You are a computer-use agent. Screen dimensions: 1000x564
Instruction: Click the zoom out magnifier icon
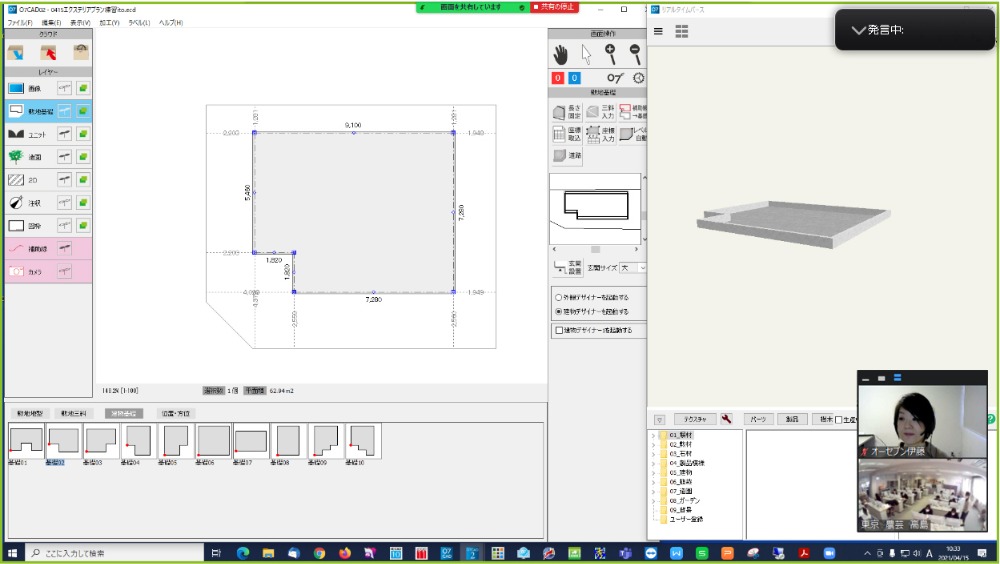click(634, 53)
